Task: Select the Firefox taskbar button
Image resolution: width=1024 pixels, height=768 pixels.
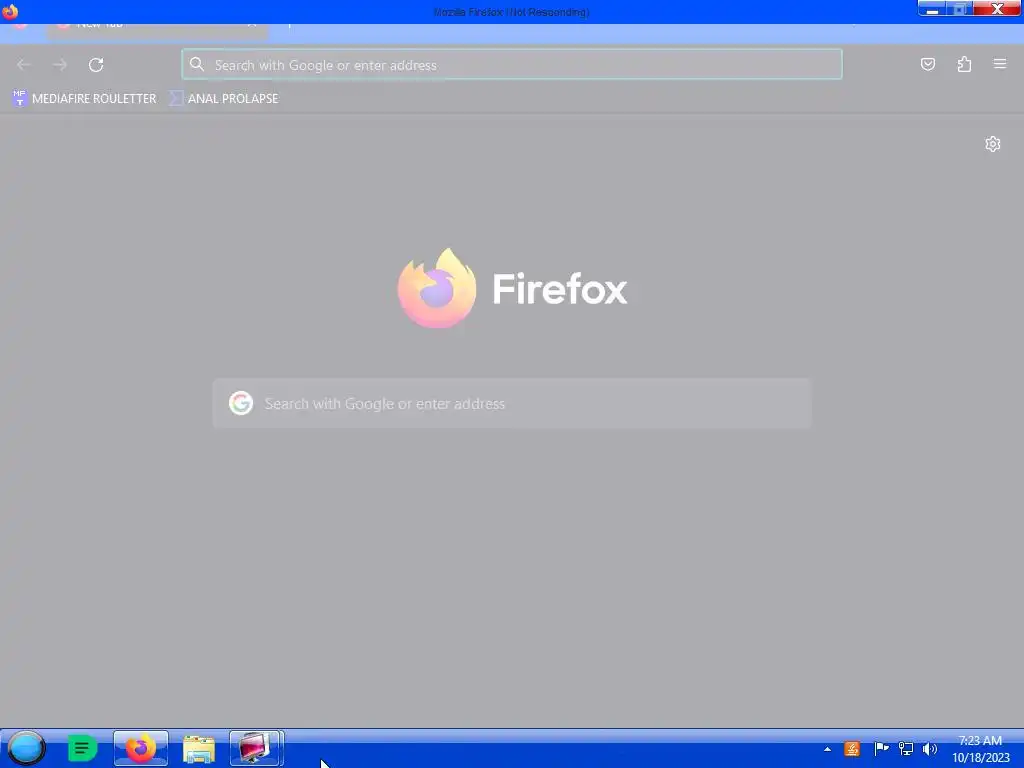Action: 140,748
